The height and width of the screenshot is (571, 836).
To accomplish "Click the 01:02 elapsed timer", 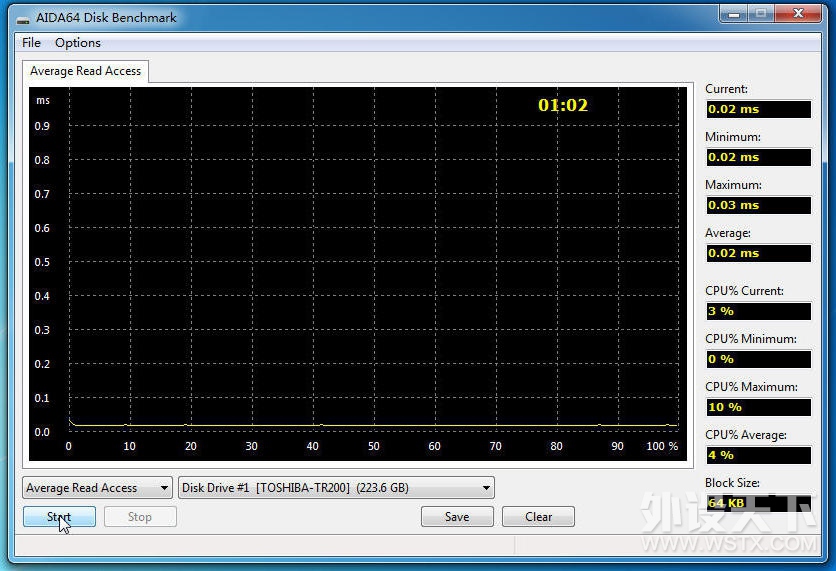I will click(563, 105).
